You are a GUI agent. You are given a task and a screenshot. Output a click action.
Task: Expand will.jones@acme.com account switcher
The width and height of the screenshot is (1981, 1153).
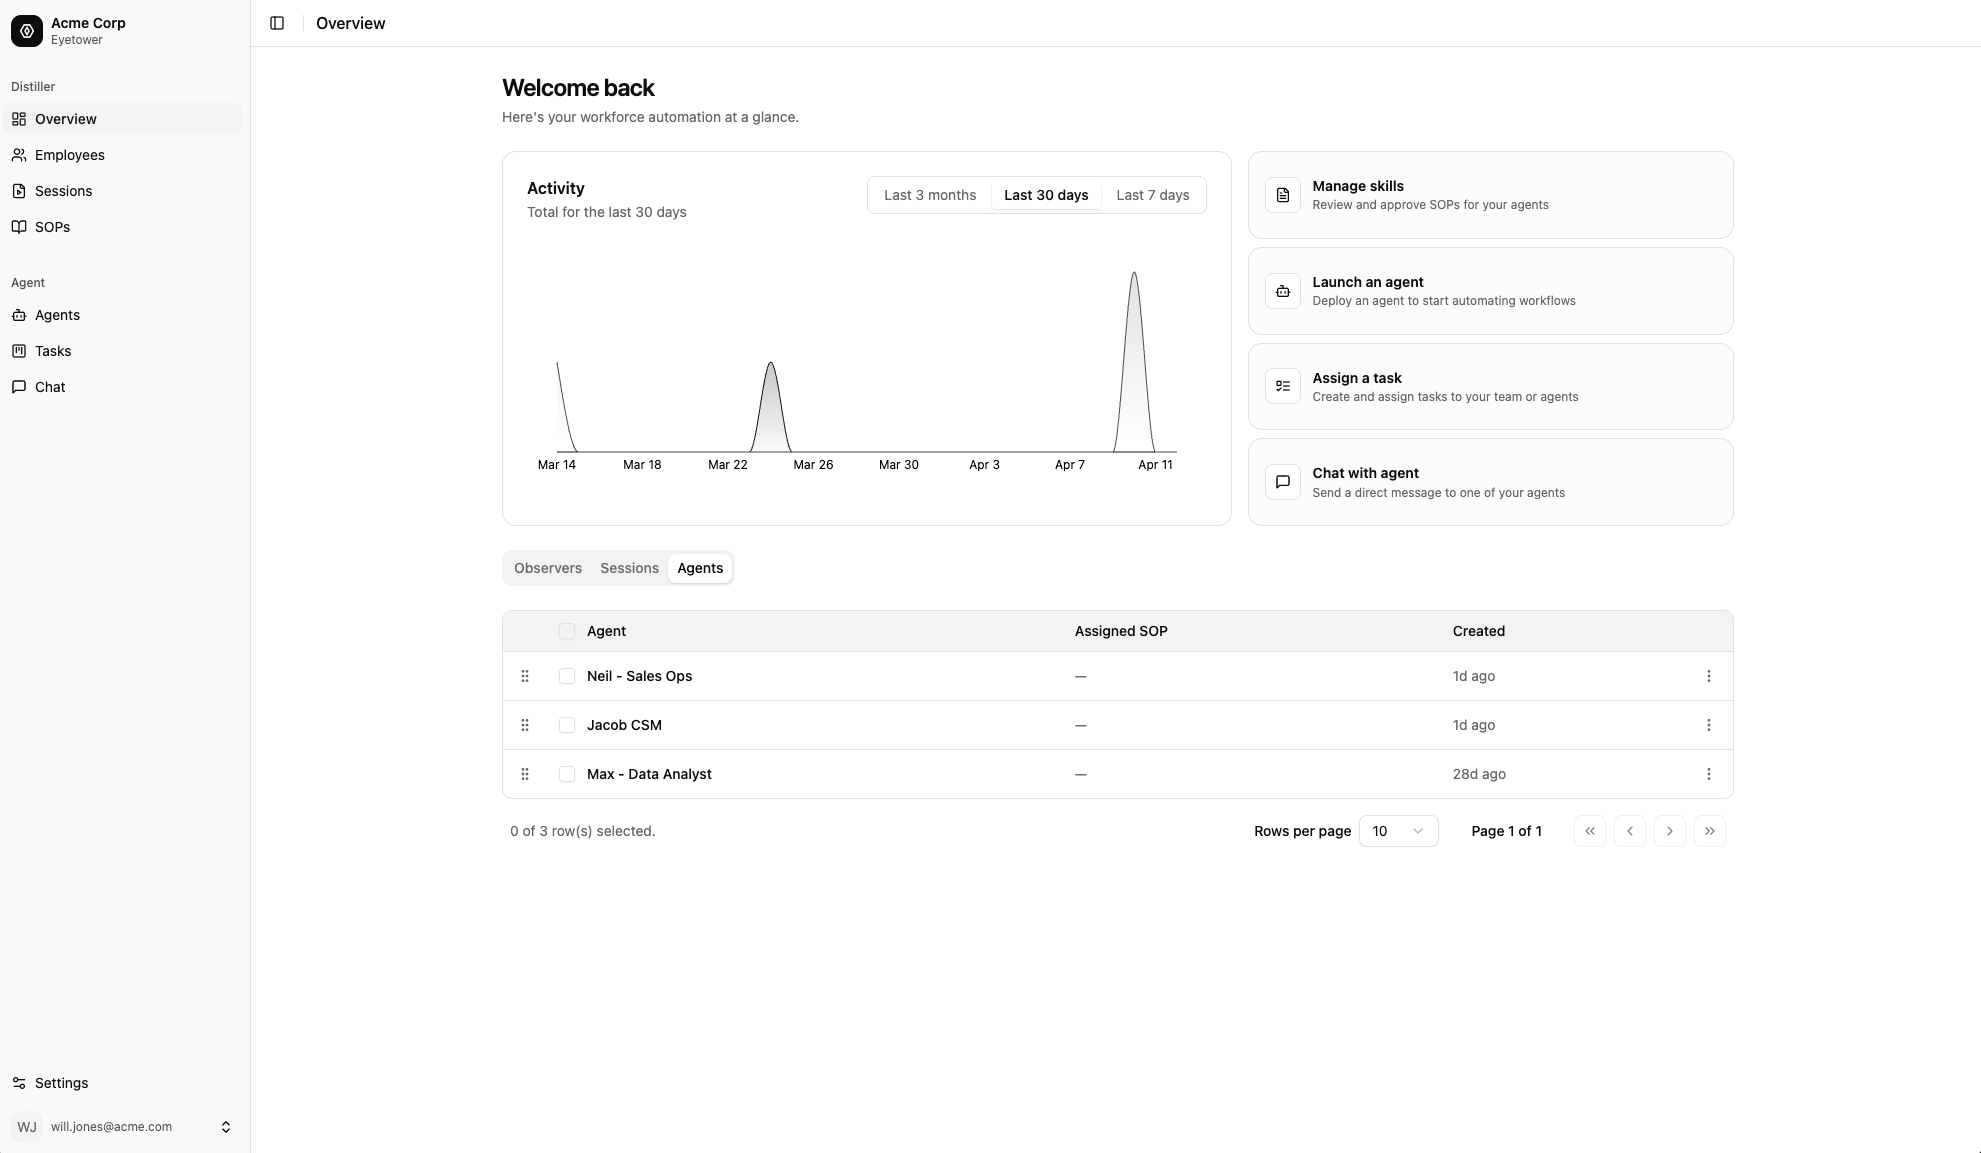click(226, 1127)
